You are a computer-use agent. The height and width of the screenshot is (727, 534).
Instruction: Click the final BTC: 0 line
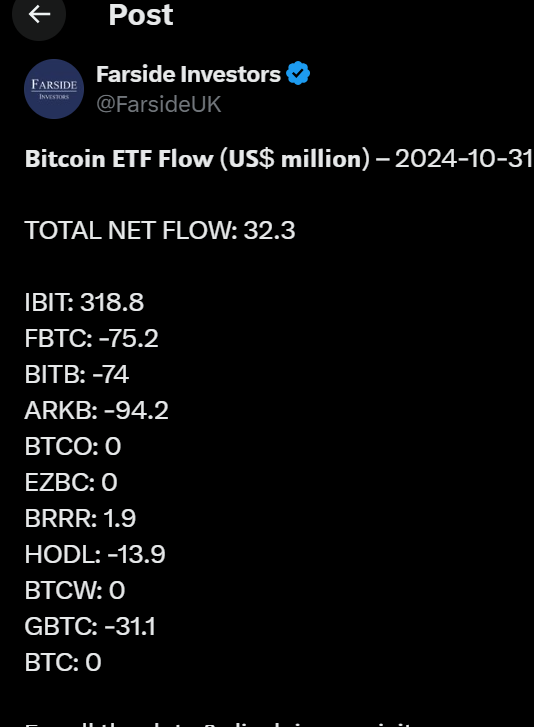(x=63, y=662)
